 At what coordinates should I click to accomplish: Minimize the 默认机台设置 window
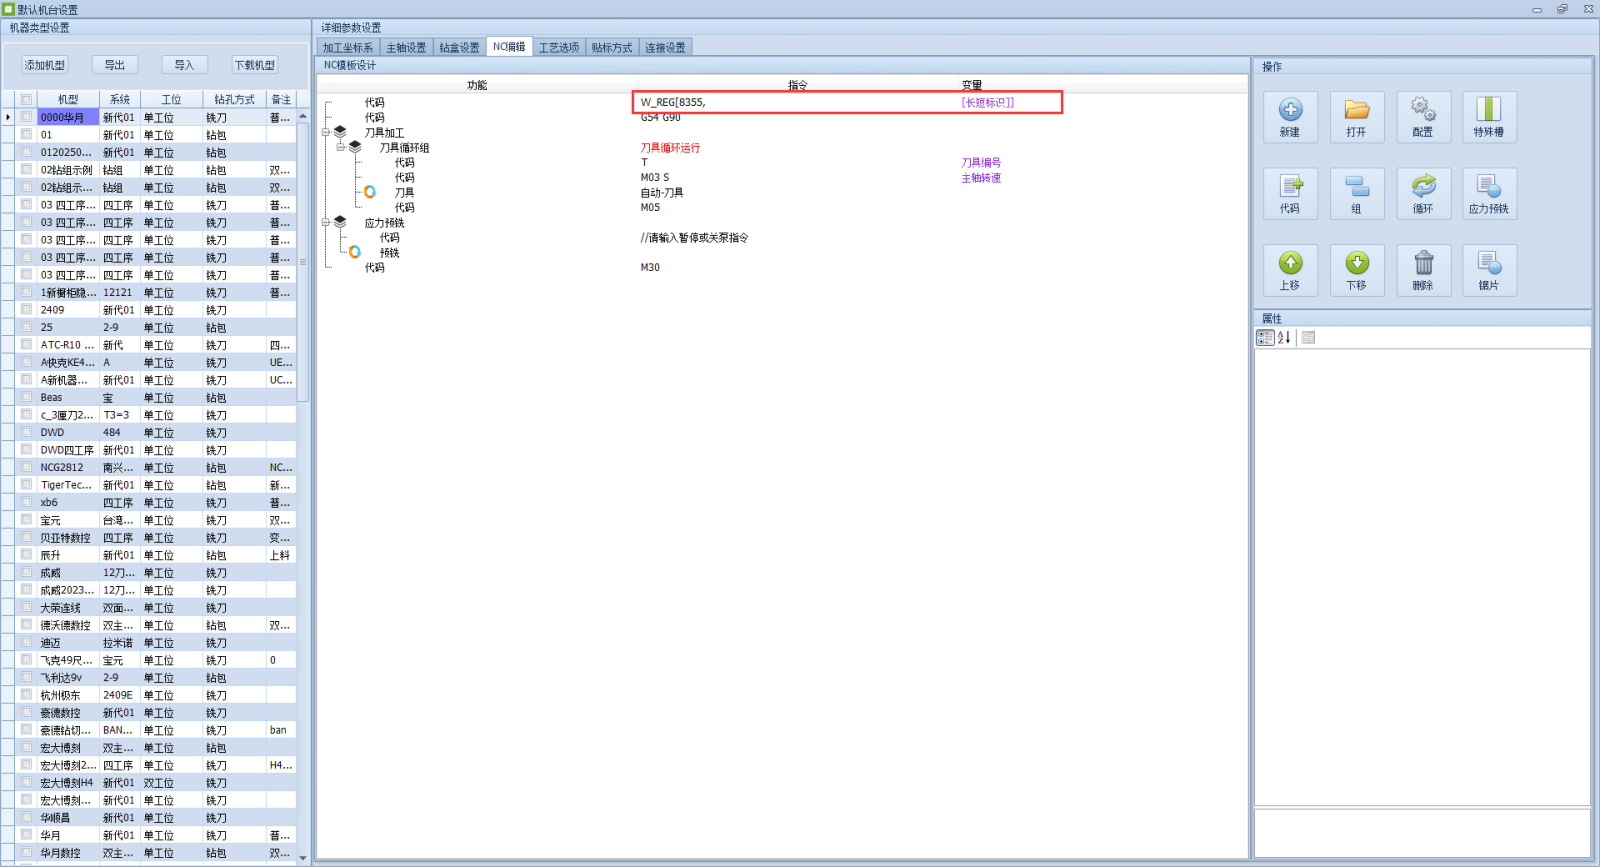(x=1537, y=9)
